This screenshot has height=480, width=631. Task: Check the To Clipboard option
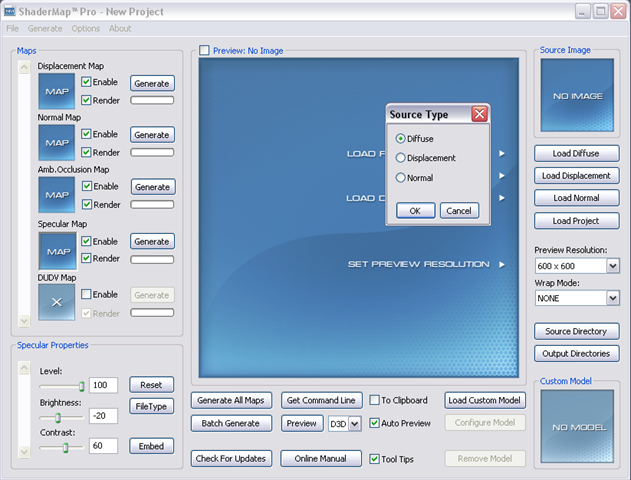coord(375,400)
